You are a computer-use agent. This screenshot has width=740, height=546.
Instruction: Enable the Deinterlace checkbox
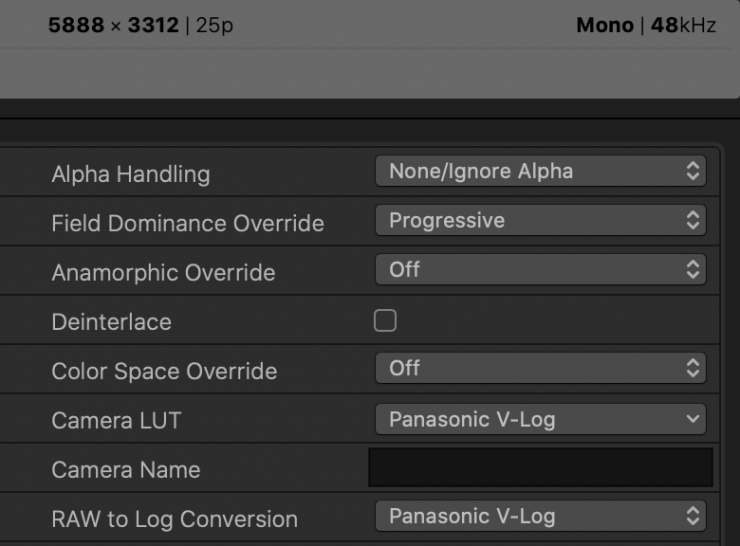point(384,321)
